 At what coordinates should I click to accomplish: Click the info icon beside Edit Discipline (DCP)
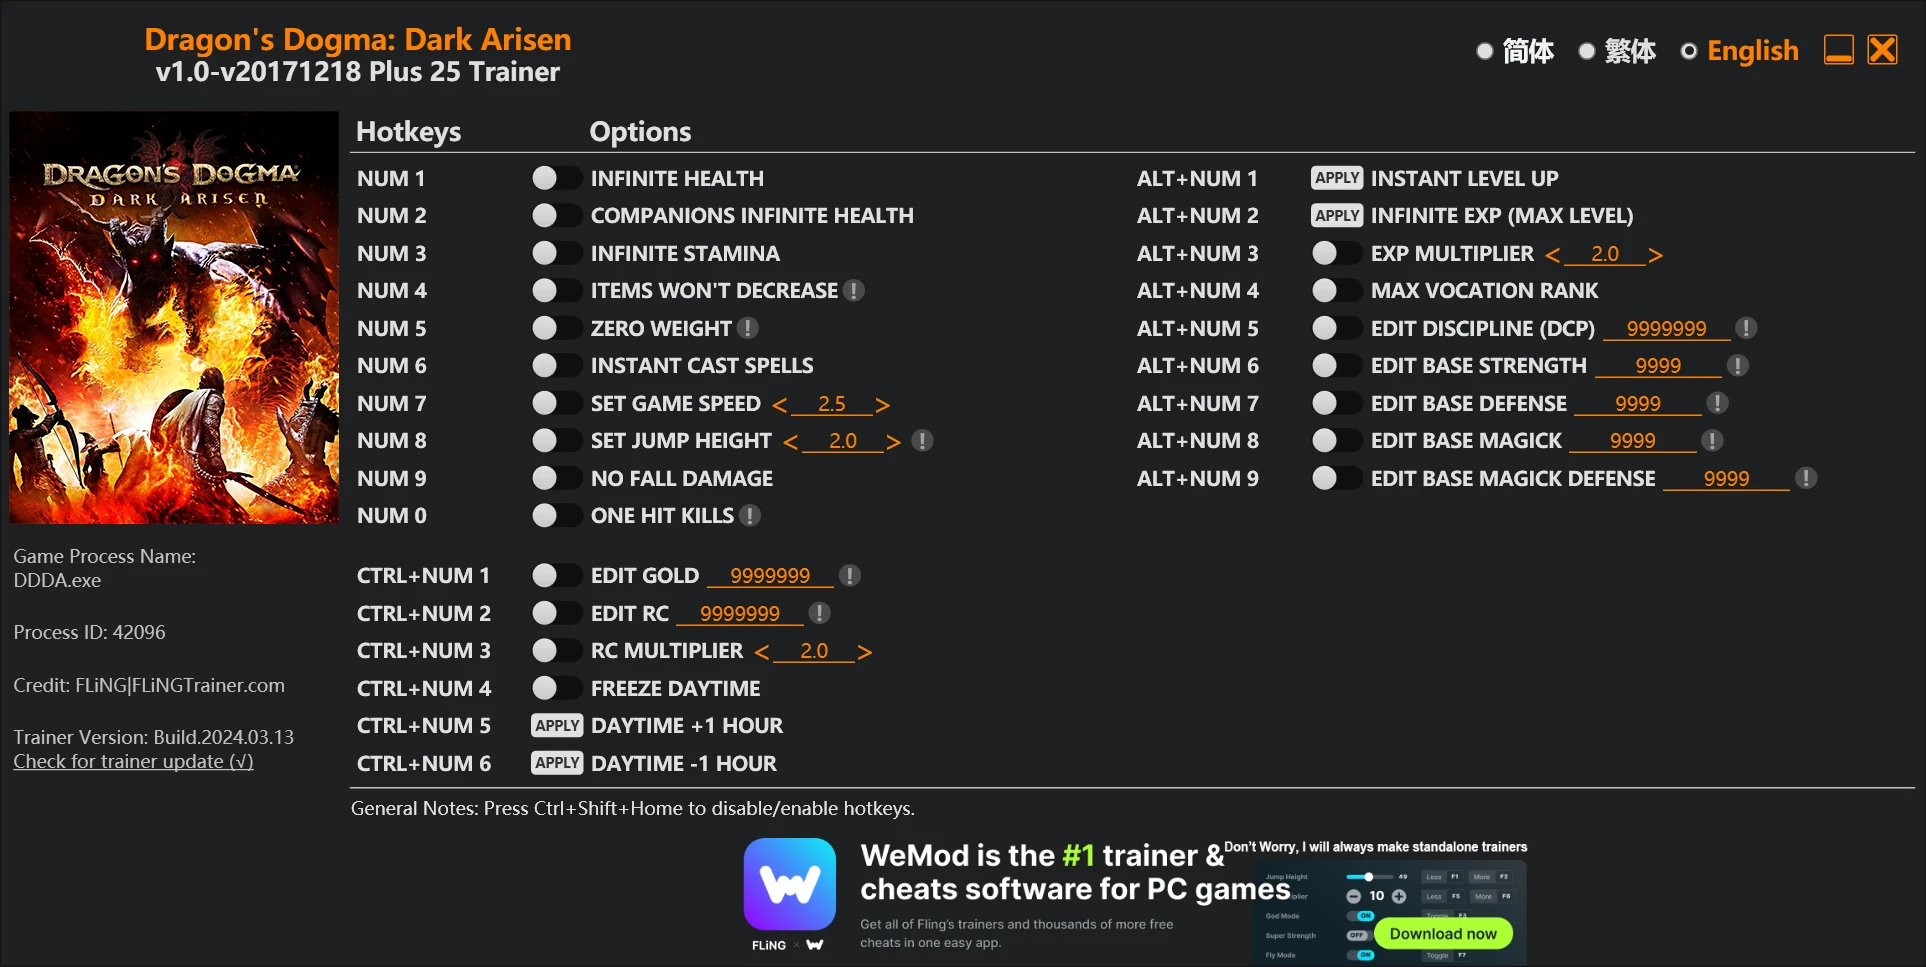coord(1746,328)
